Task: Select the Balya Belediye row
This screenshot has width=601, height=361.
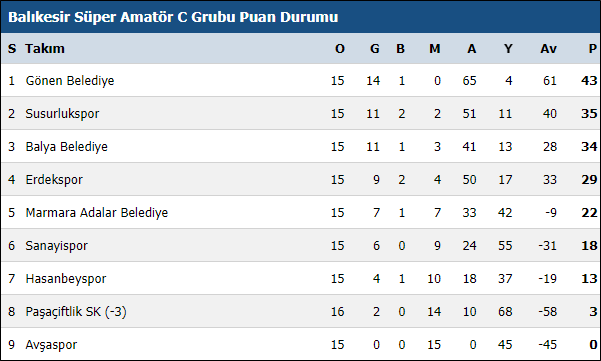Action: [x=300, y=146]
